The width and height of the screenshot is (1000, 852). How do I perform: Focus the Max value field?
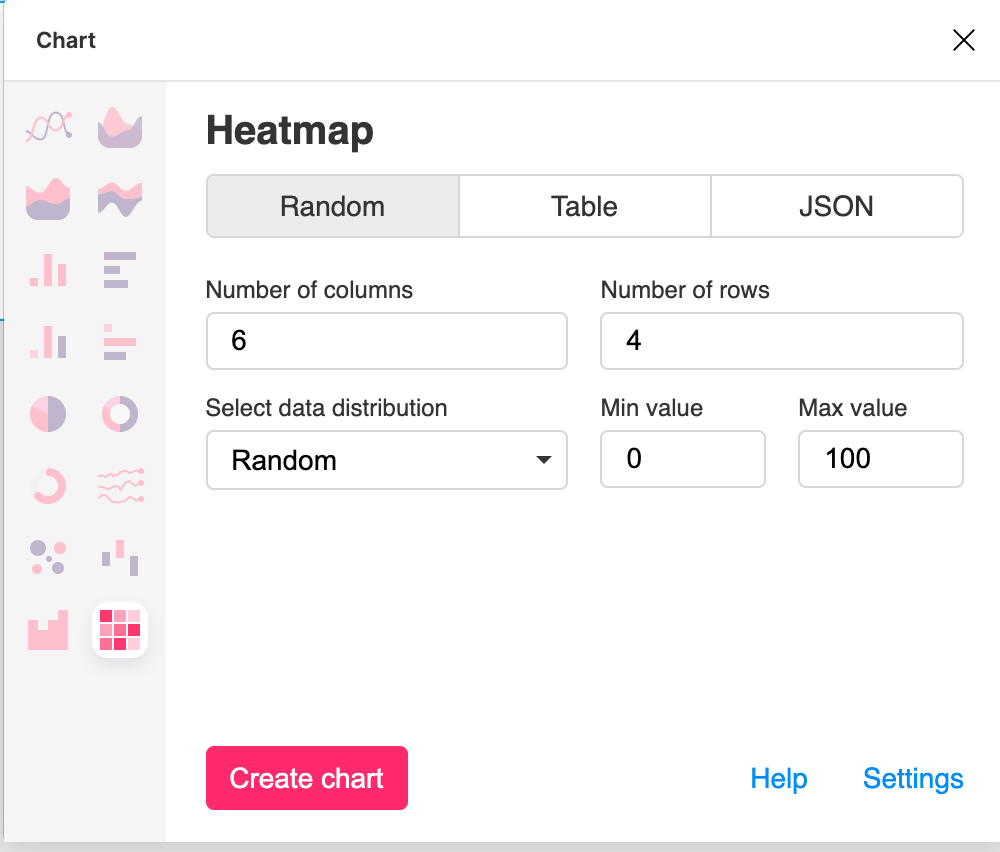point(881,459)
